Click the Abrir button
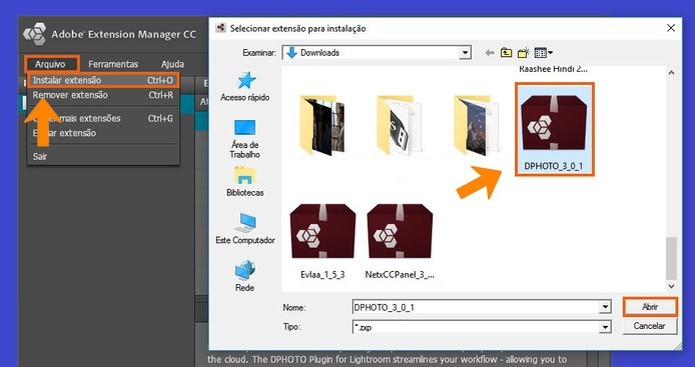The width and height of the screenshot is (695, 367). (650, 307)
